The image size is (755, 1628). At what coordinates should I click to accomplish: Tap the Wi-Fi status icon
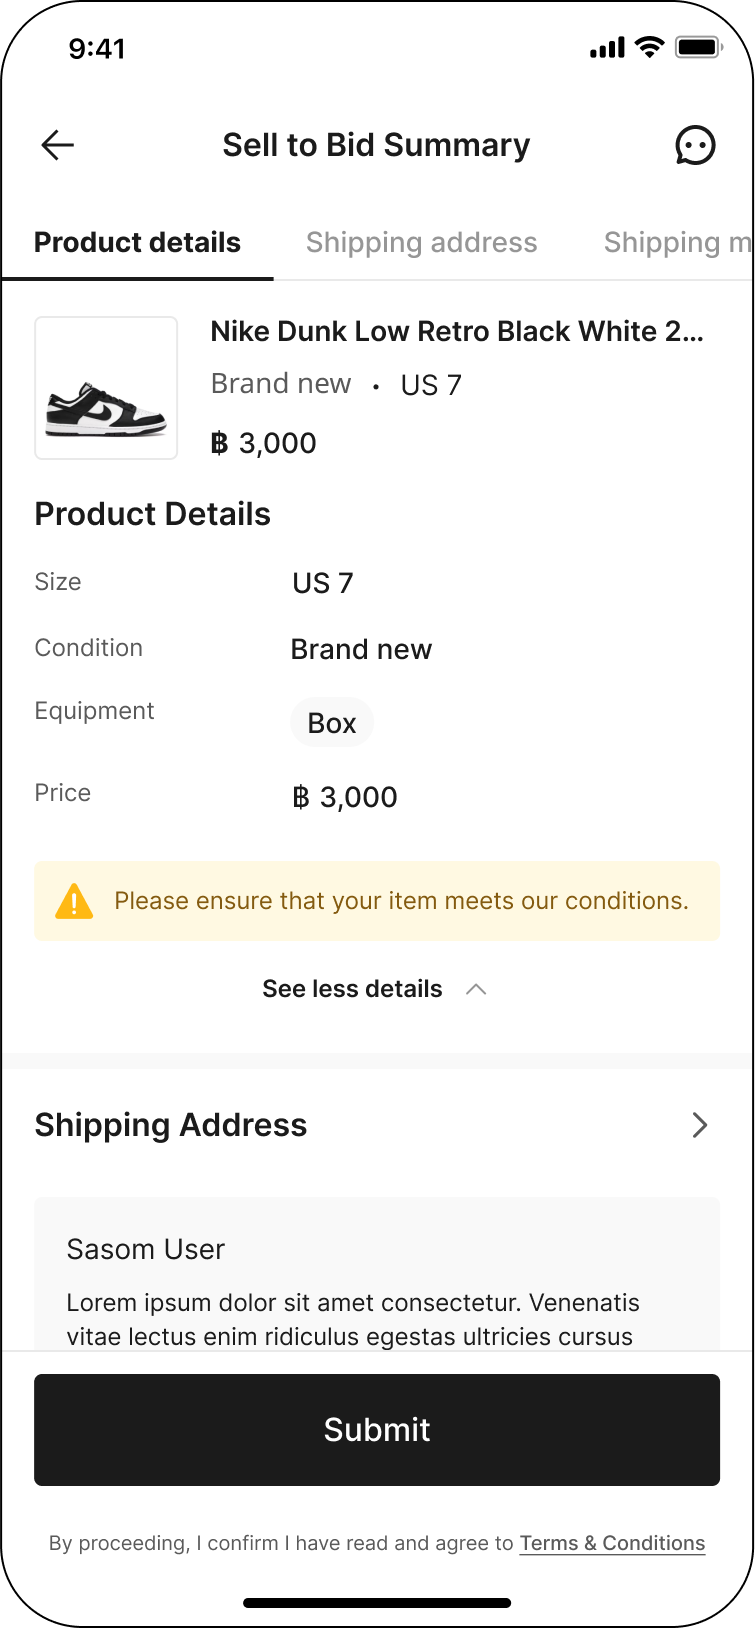pyautogui.click(x=650, y=47)
